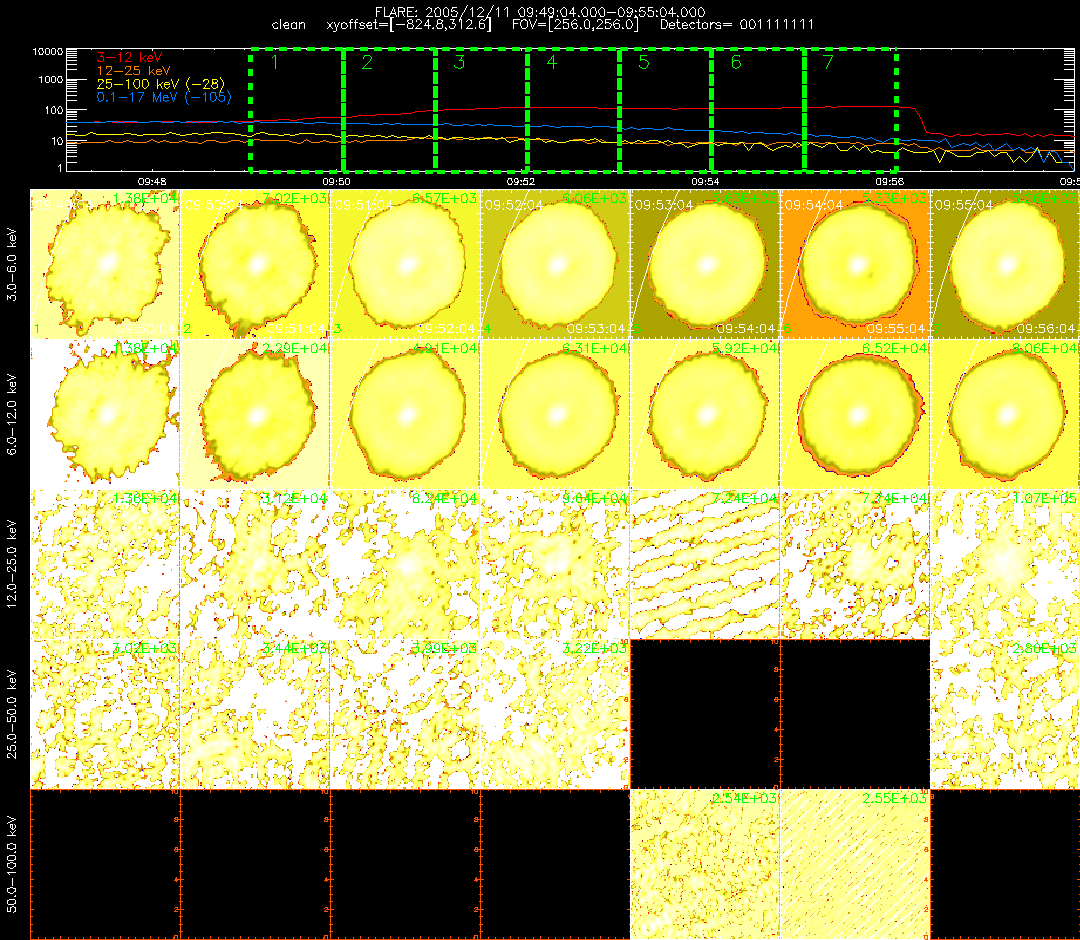1080x940 pixels.
Task: Open 50.0-100.0 keV image for interval 5
Action: [x=705, y=864]
